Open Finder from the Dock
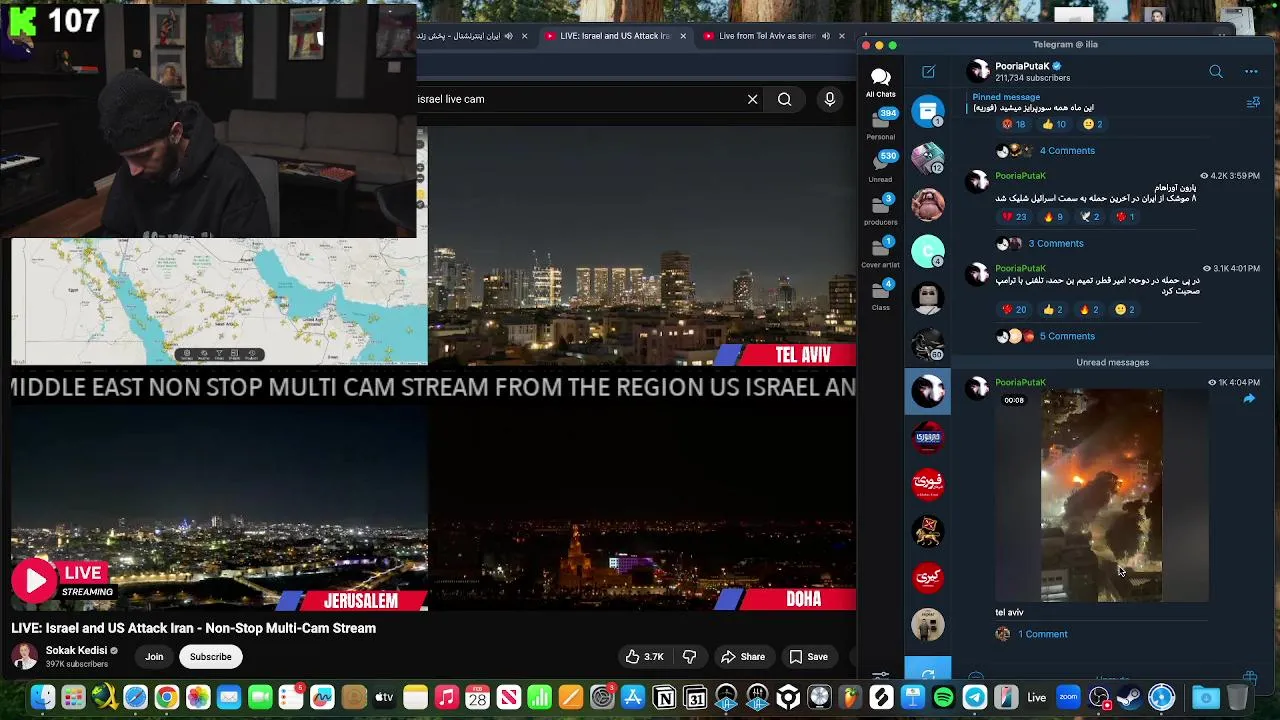Viewport: 1280px width, 720px height. pos(42,697)
